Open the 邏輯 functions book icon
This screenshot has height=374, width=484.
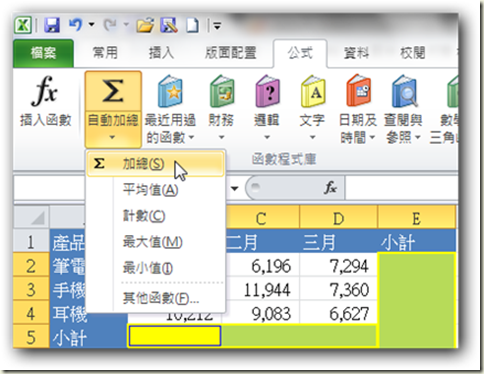[267, 91]
